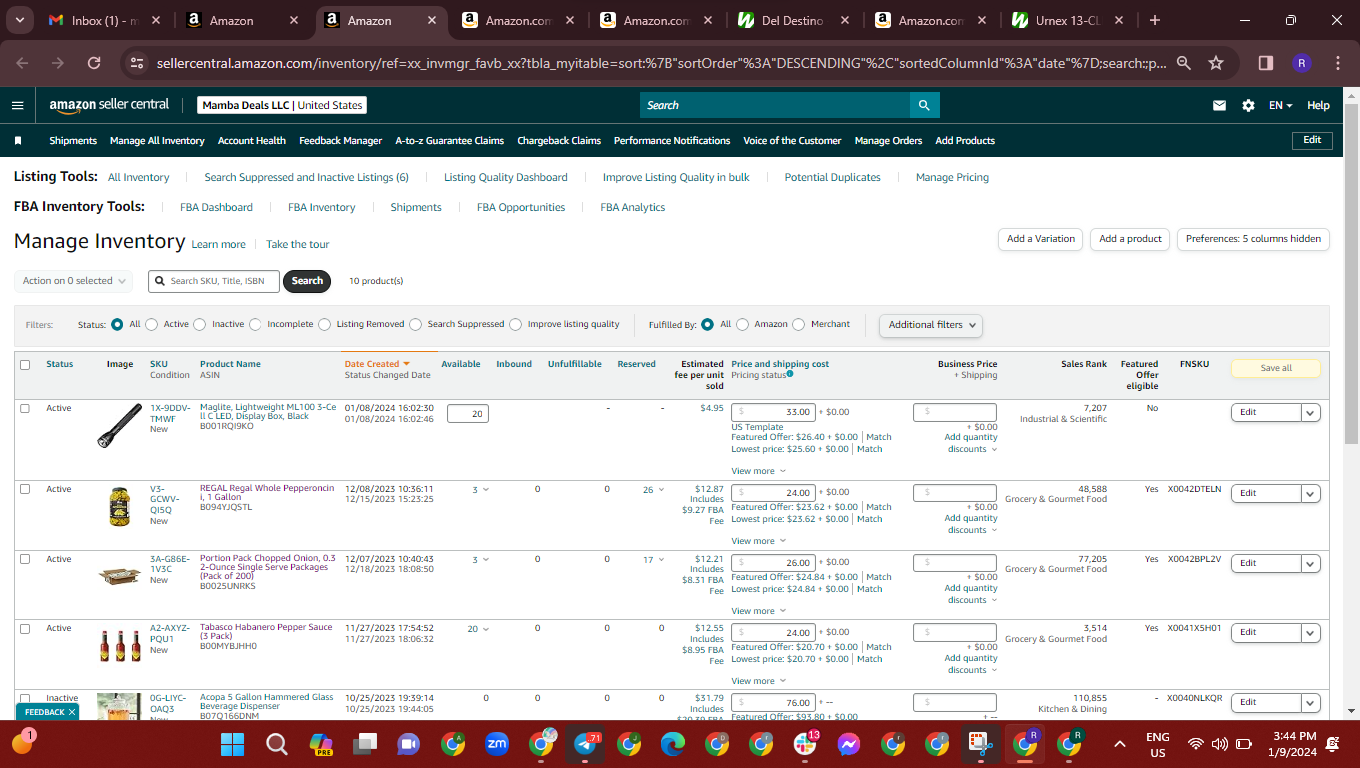1360x768 pixels.
Task: Select the REGAL Pepperoncini row checkbox
Action: (x=25, y=489)
